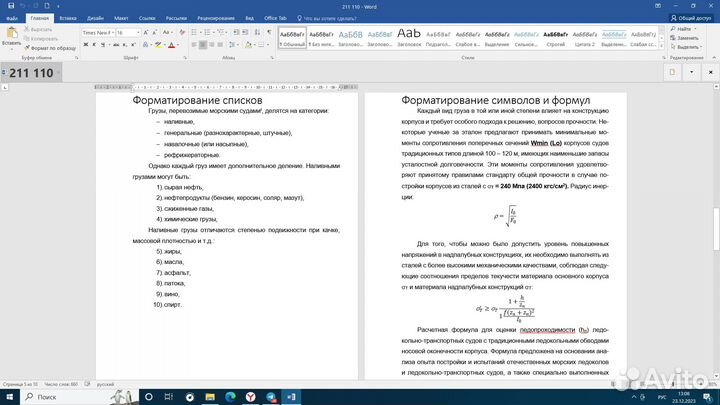Open highlight color dropdown arrow
Image resolution: width=720 pixels, height=405 pixels.
pos(164,45)
